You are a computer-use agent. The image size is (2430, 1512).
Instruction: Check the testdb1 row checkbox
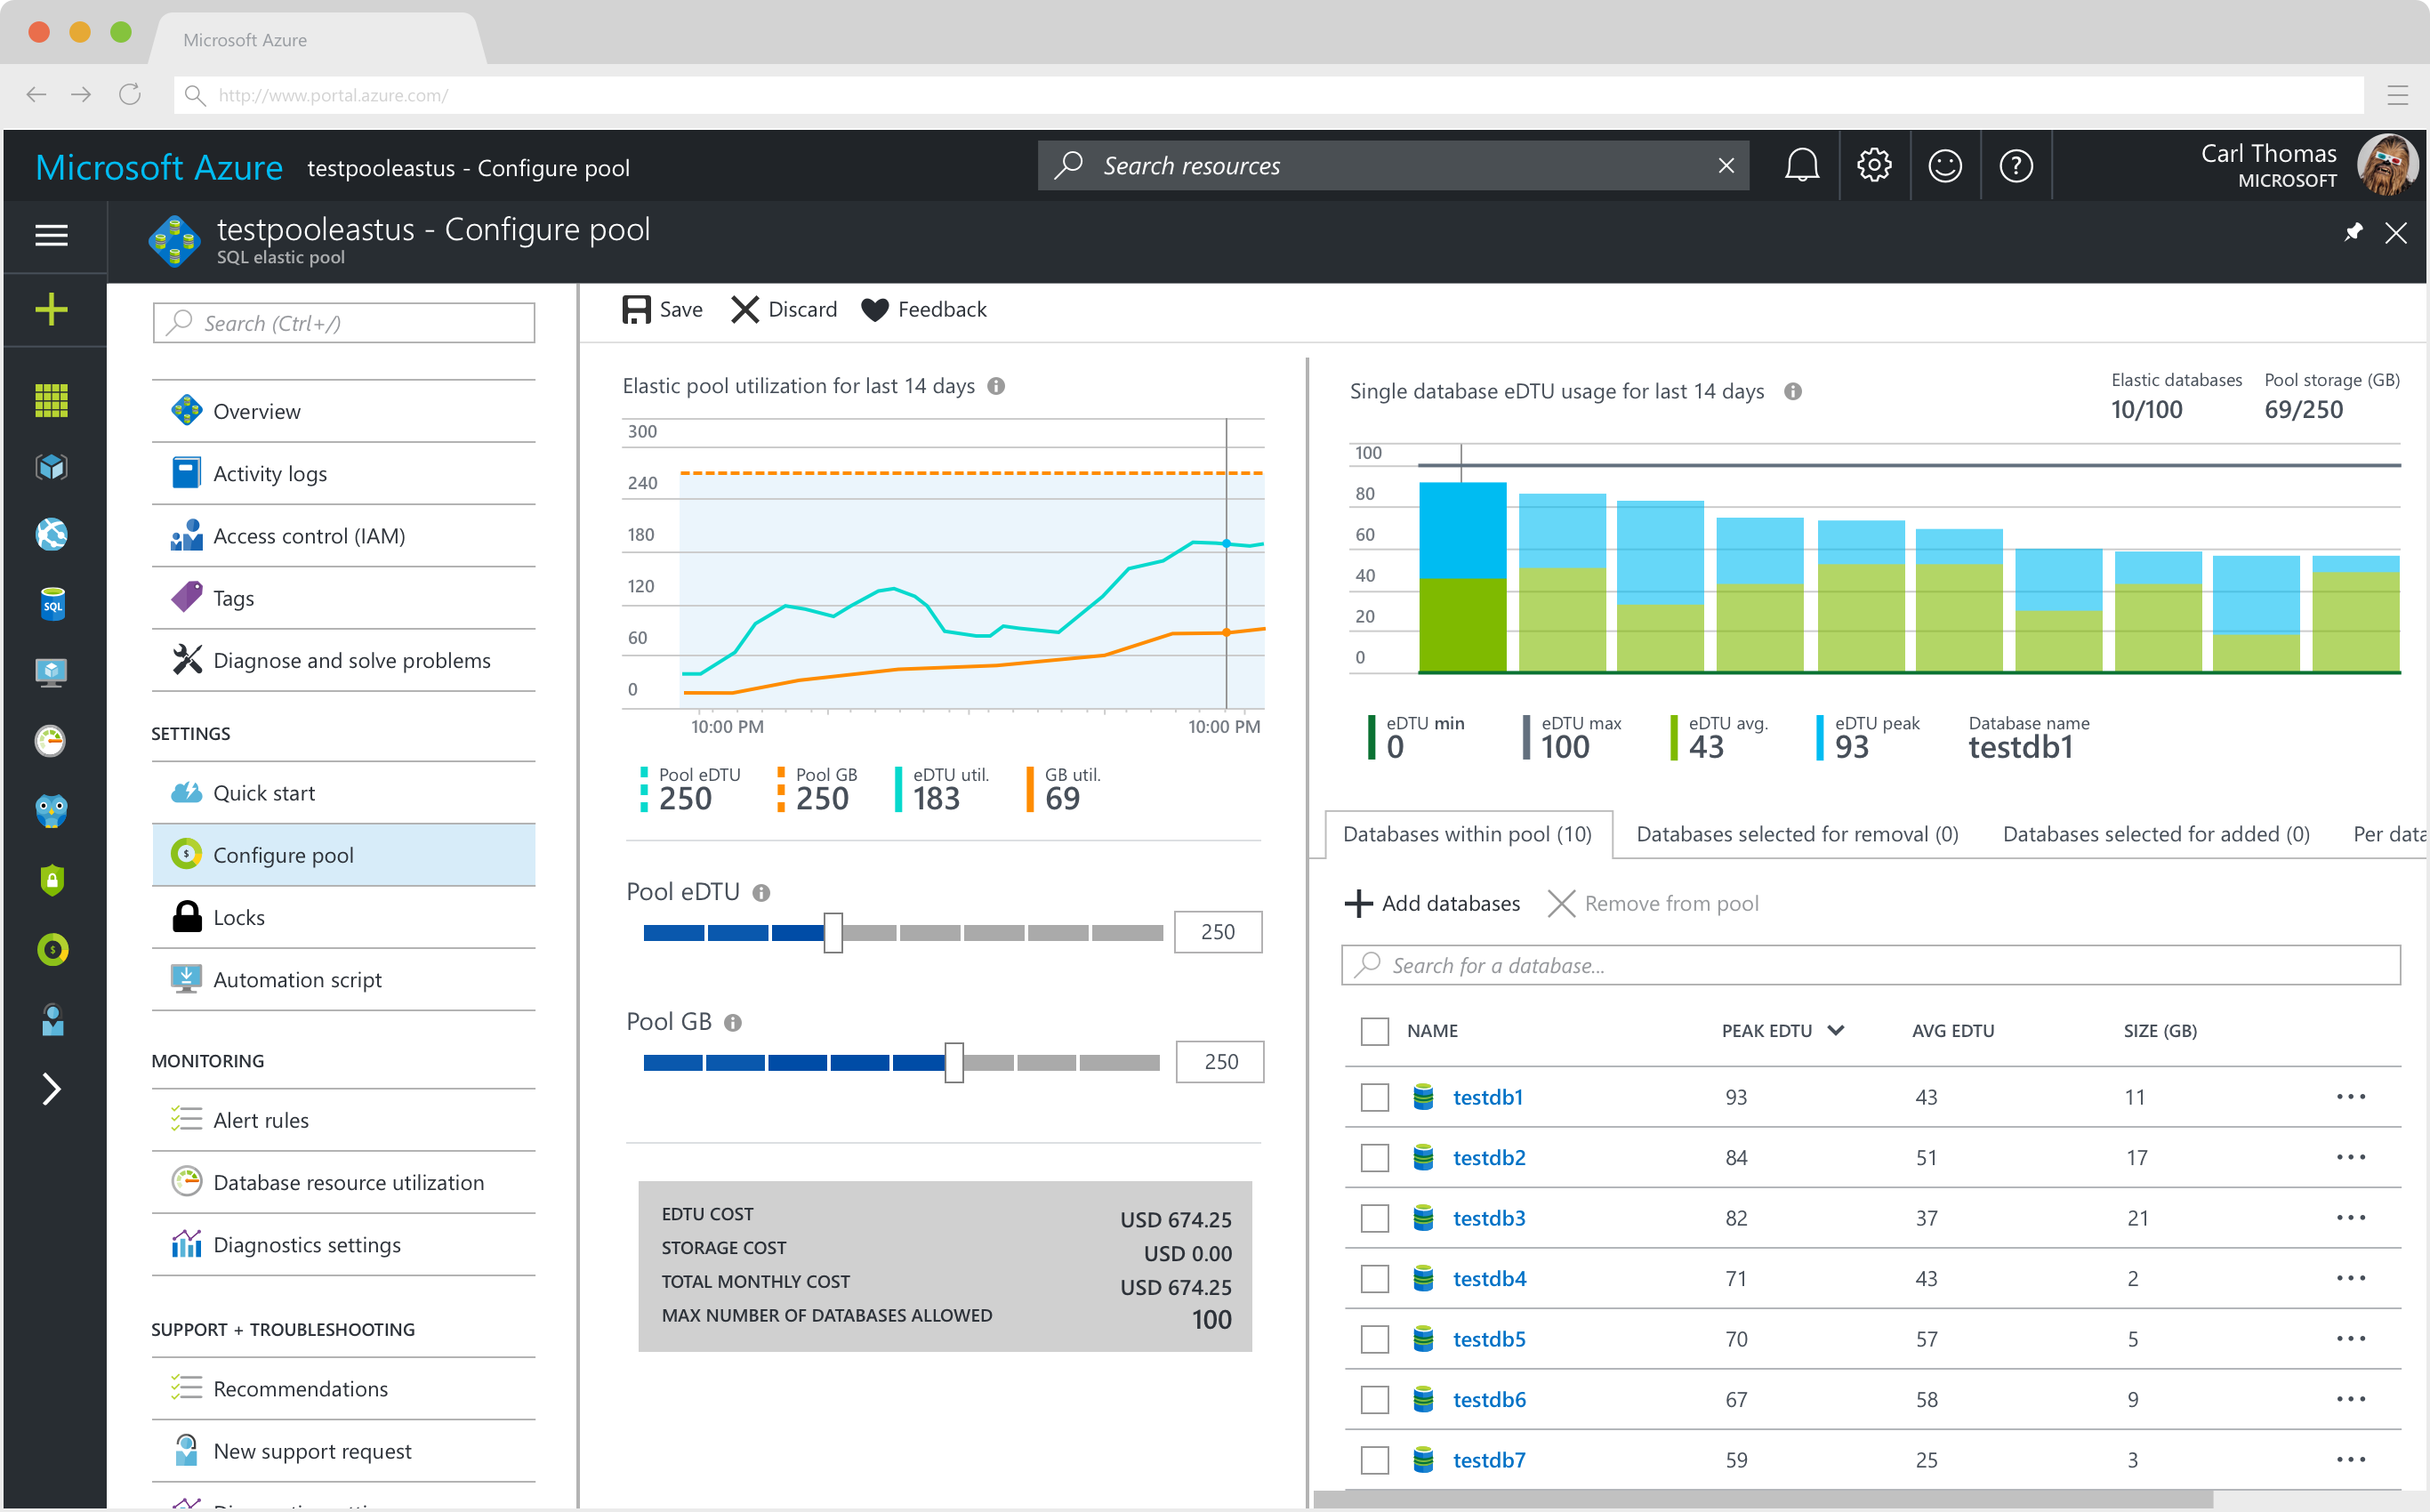pos(1374,1097)
